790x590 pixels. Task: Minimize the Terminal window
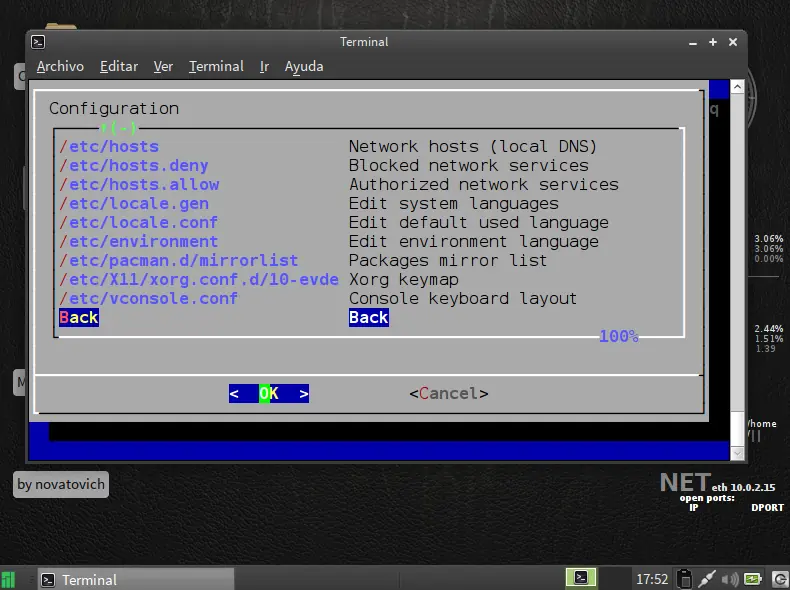click(x=693, y=43)
